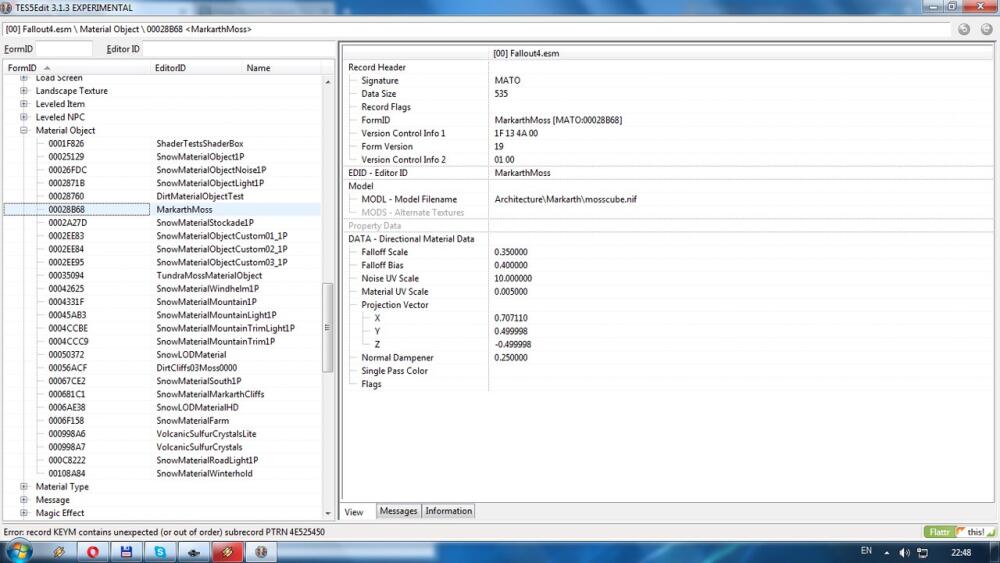Click the Normal Dampener value 0.250000
The height and width of the screenshot is (563, 1000).
(x=511, y=358)
